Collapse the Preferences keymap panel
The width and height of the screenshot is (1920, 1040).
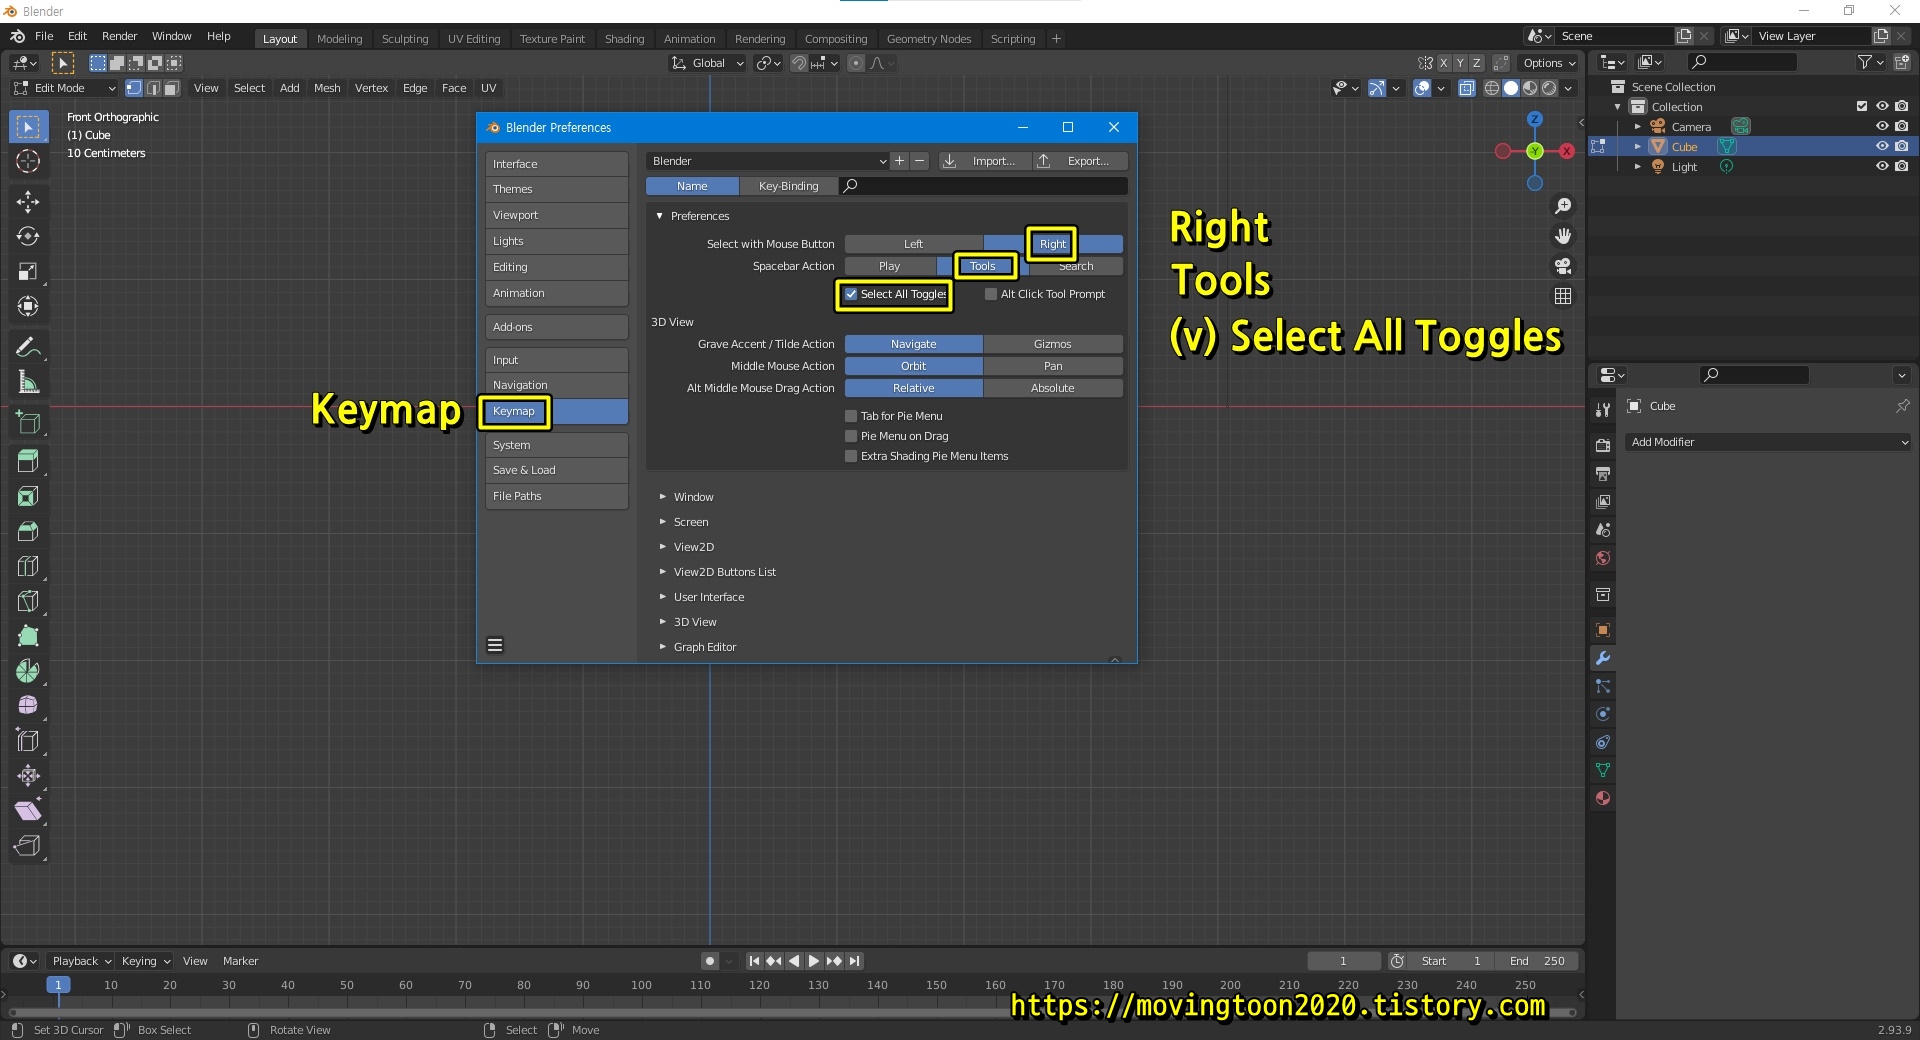pyautogui.click(x=660, y=216)
